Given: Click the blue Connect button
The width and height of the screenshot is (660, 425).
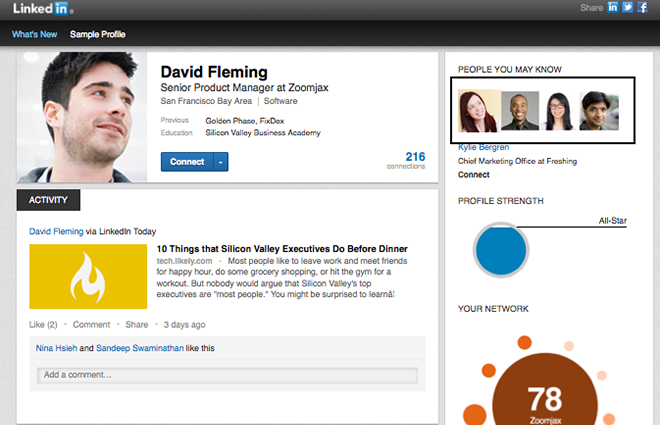Looking at the screenshot, I should pos(187,161).
